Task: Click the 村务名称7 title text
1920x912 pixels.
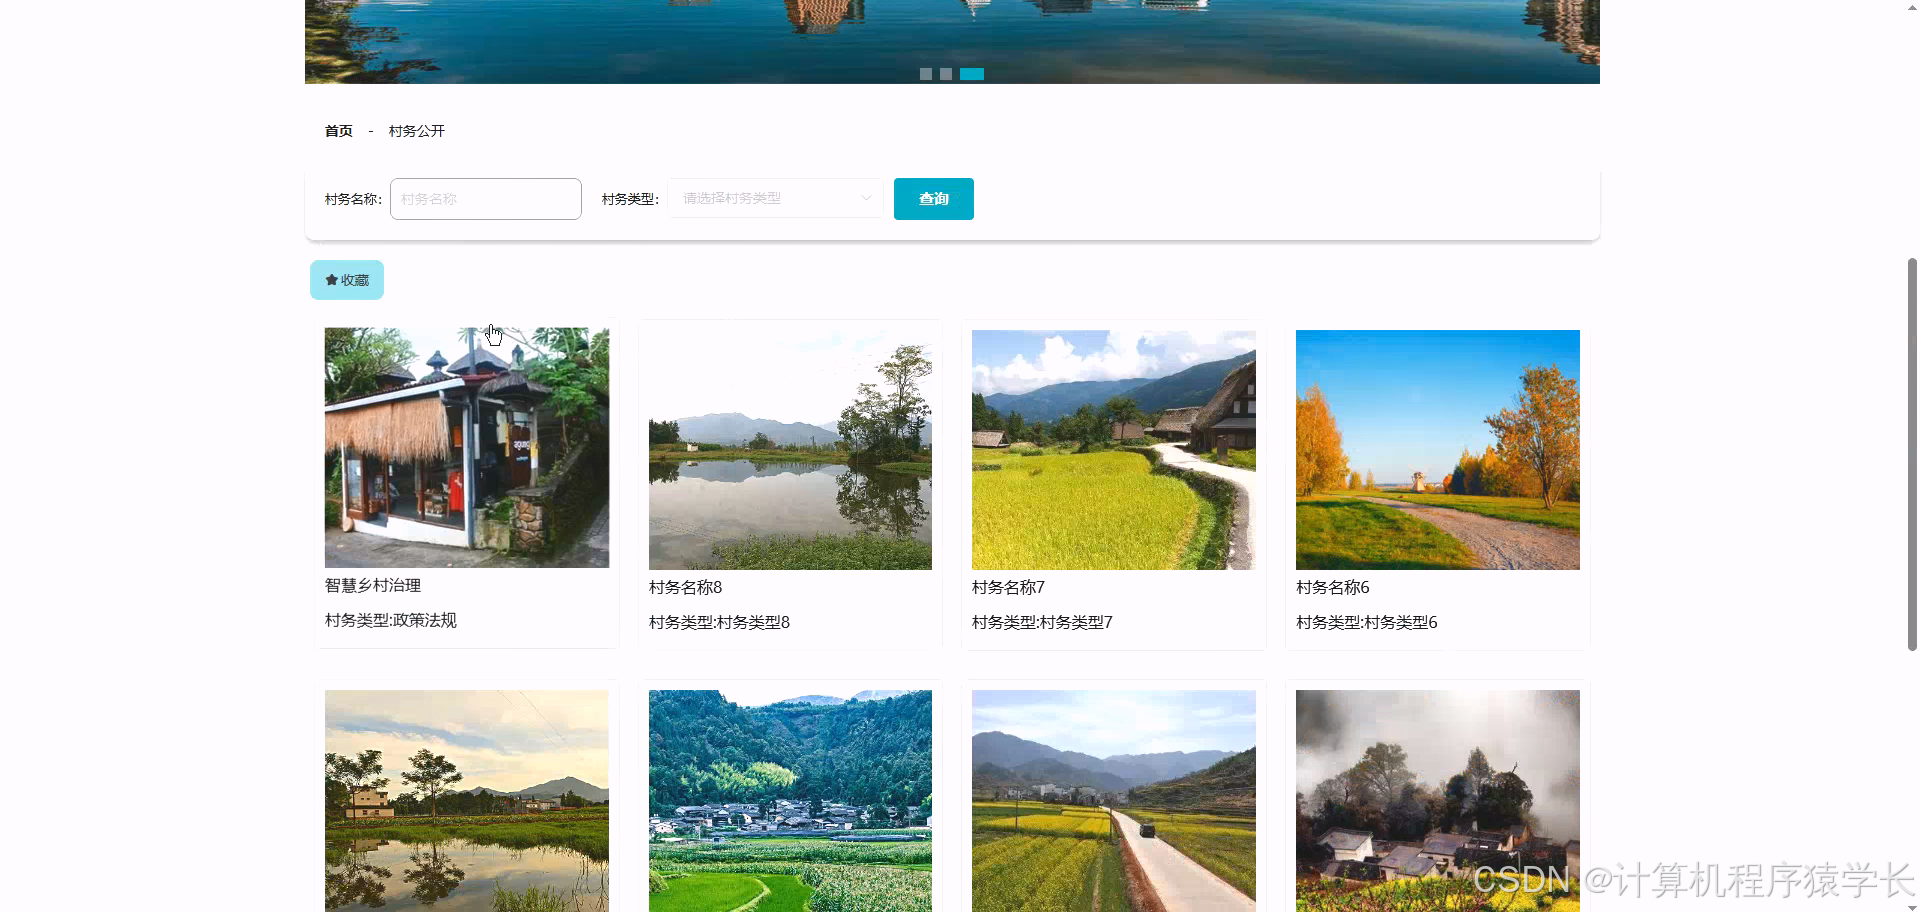Action: pos(1008,587)
